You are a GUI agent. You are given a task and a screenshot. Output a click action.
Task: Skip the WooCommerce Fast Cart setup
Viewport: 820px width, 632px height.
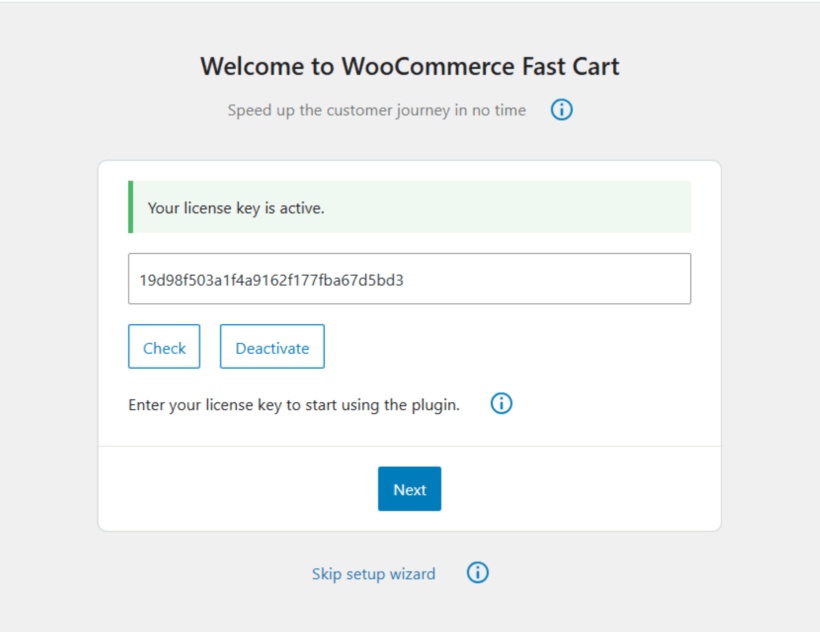(373, 572)
